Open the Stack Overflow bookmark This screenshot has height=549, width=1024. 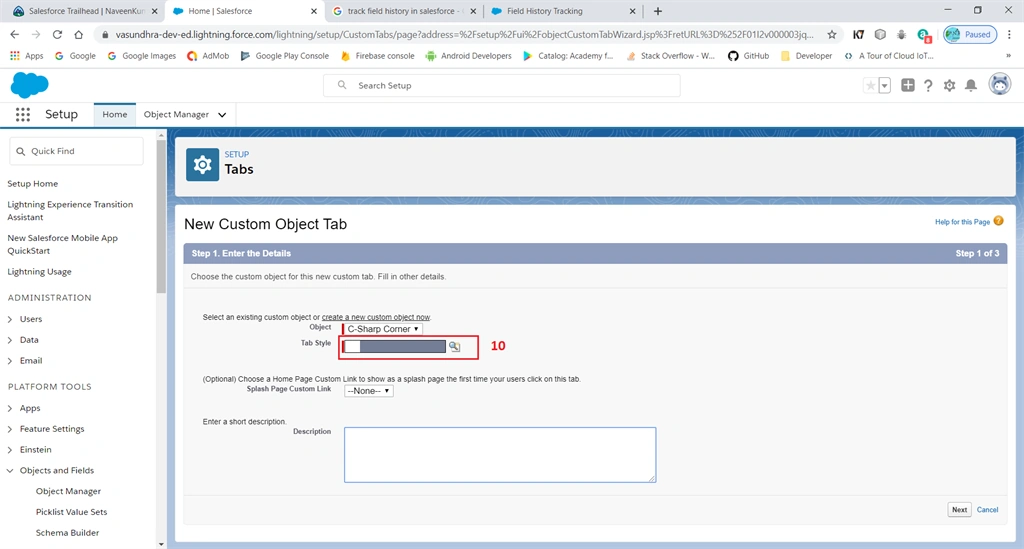pyautogui.click(x=670, y=56)
